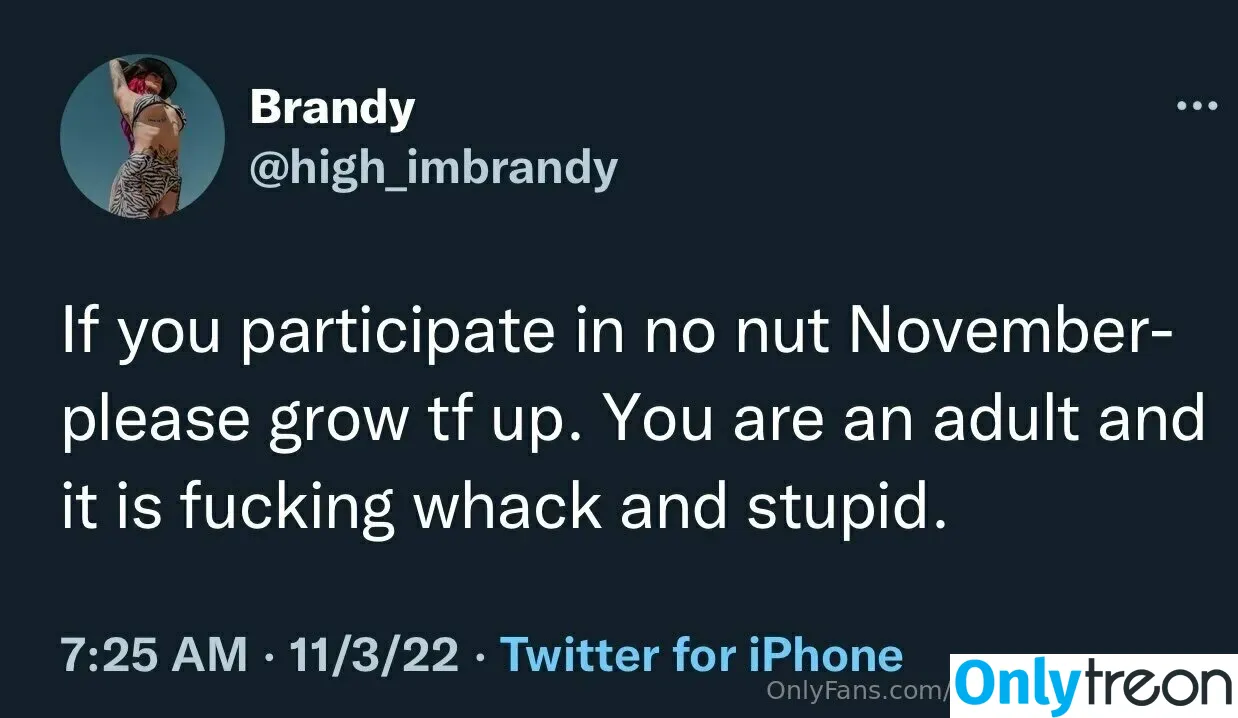Select the last line ending with stupid
The image size is (1238, 718).
pos(503,507)
